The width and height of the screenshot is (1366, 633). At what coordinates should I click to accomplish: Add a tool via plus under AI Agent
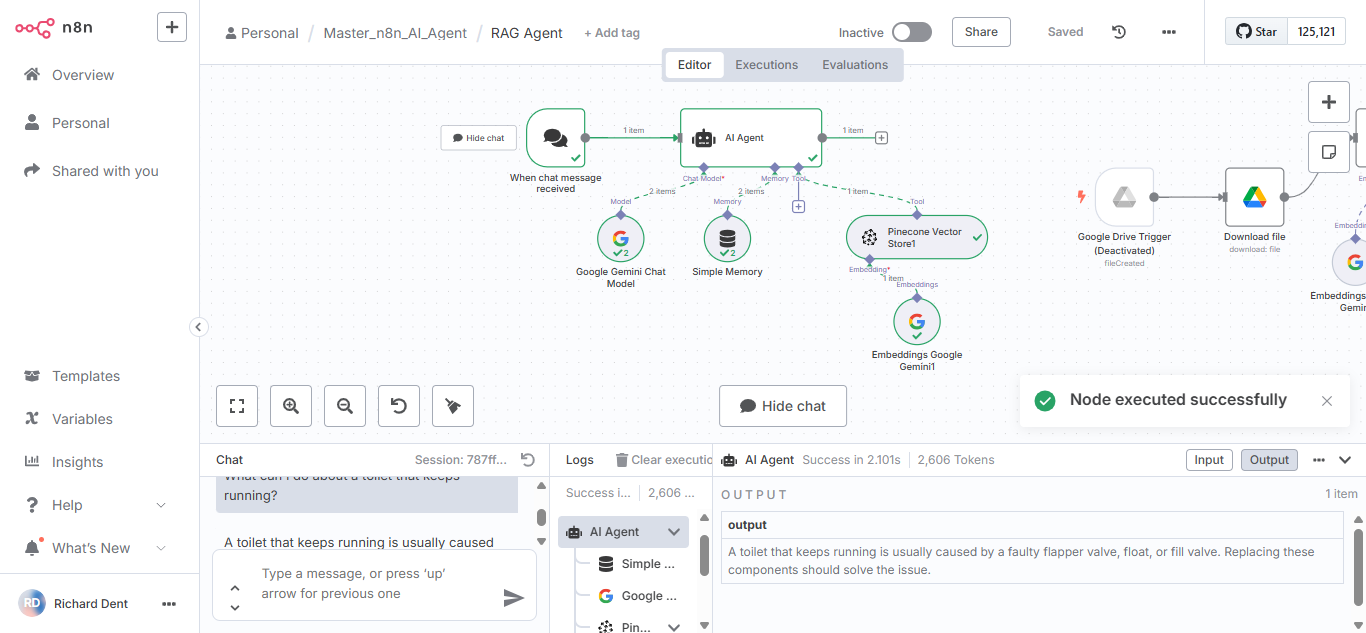pyautogui.click(x=798, y=207)
